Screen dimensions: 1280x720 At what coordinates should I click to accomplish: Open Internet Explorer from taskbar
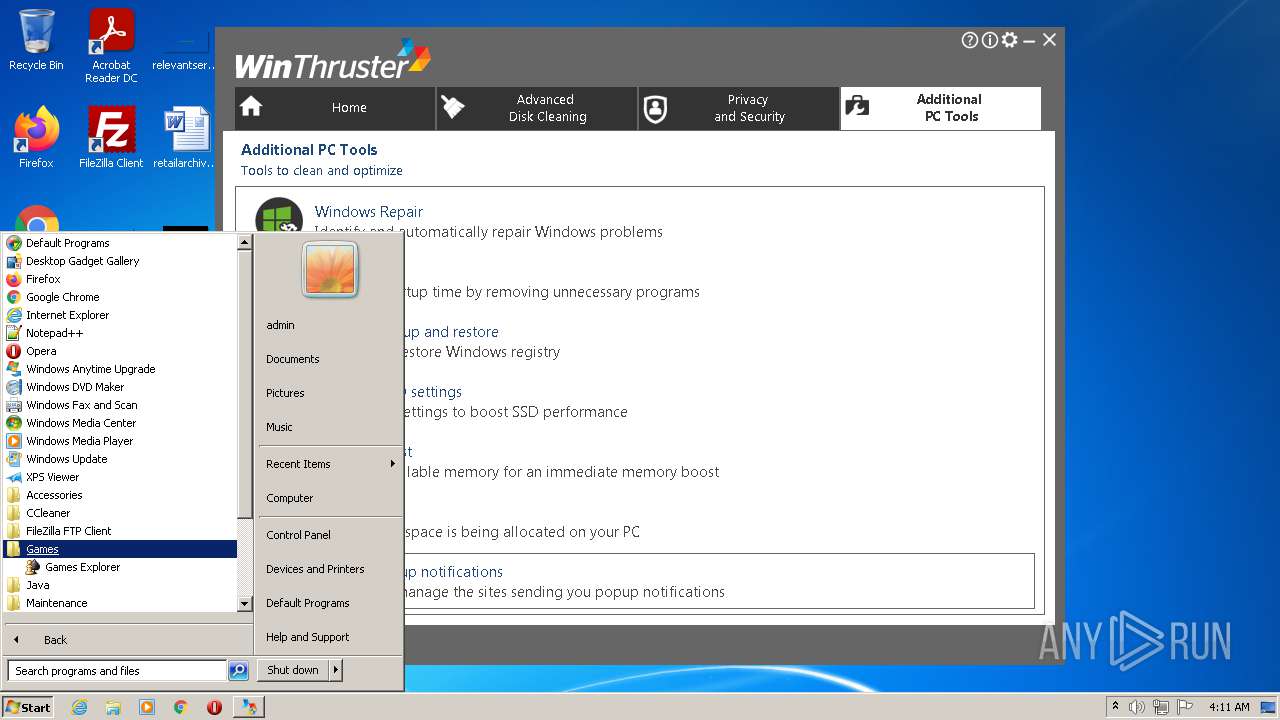click(79, 707)
